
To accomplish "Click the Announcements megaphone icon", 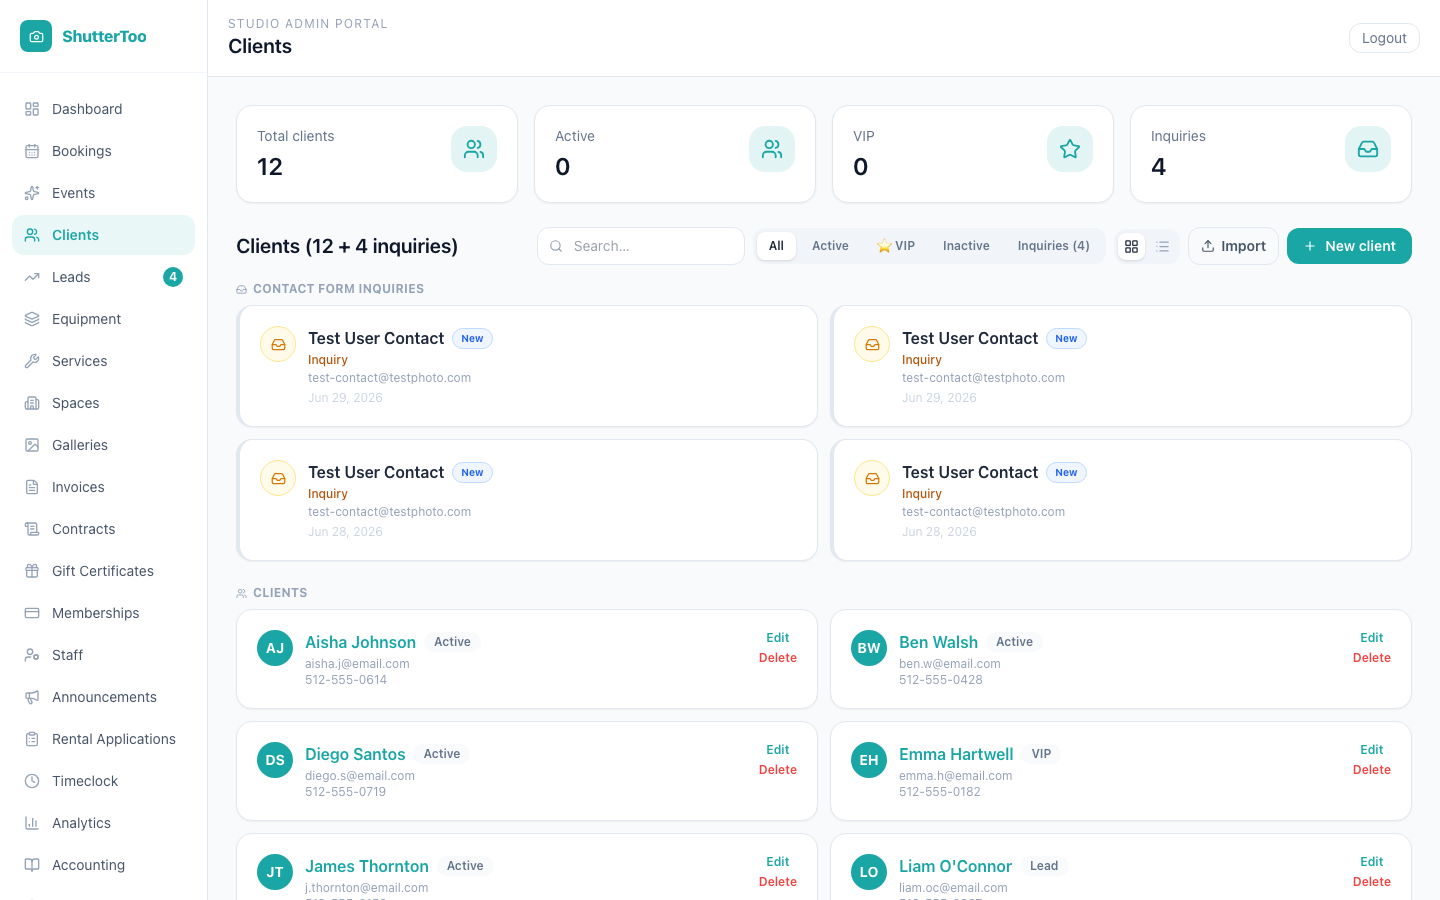I will [x=32, y=697].
